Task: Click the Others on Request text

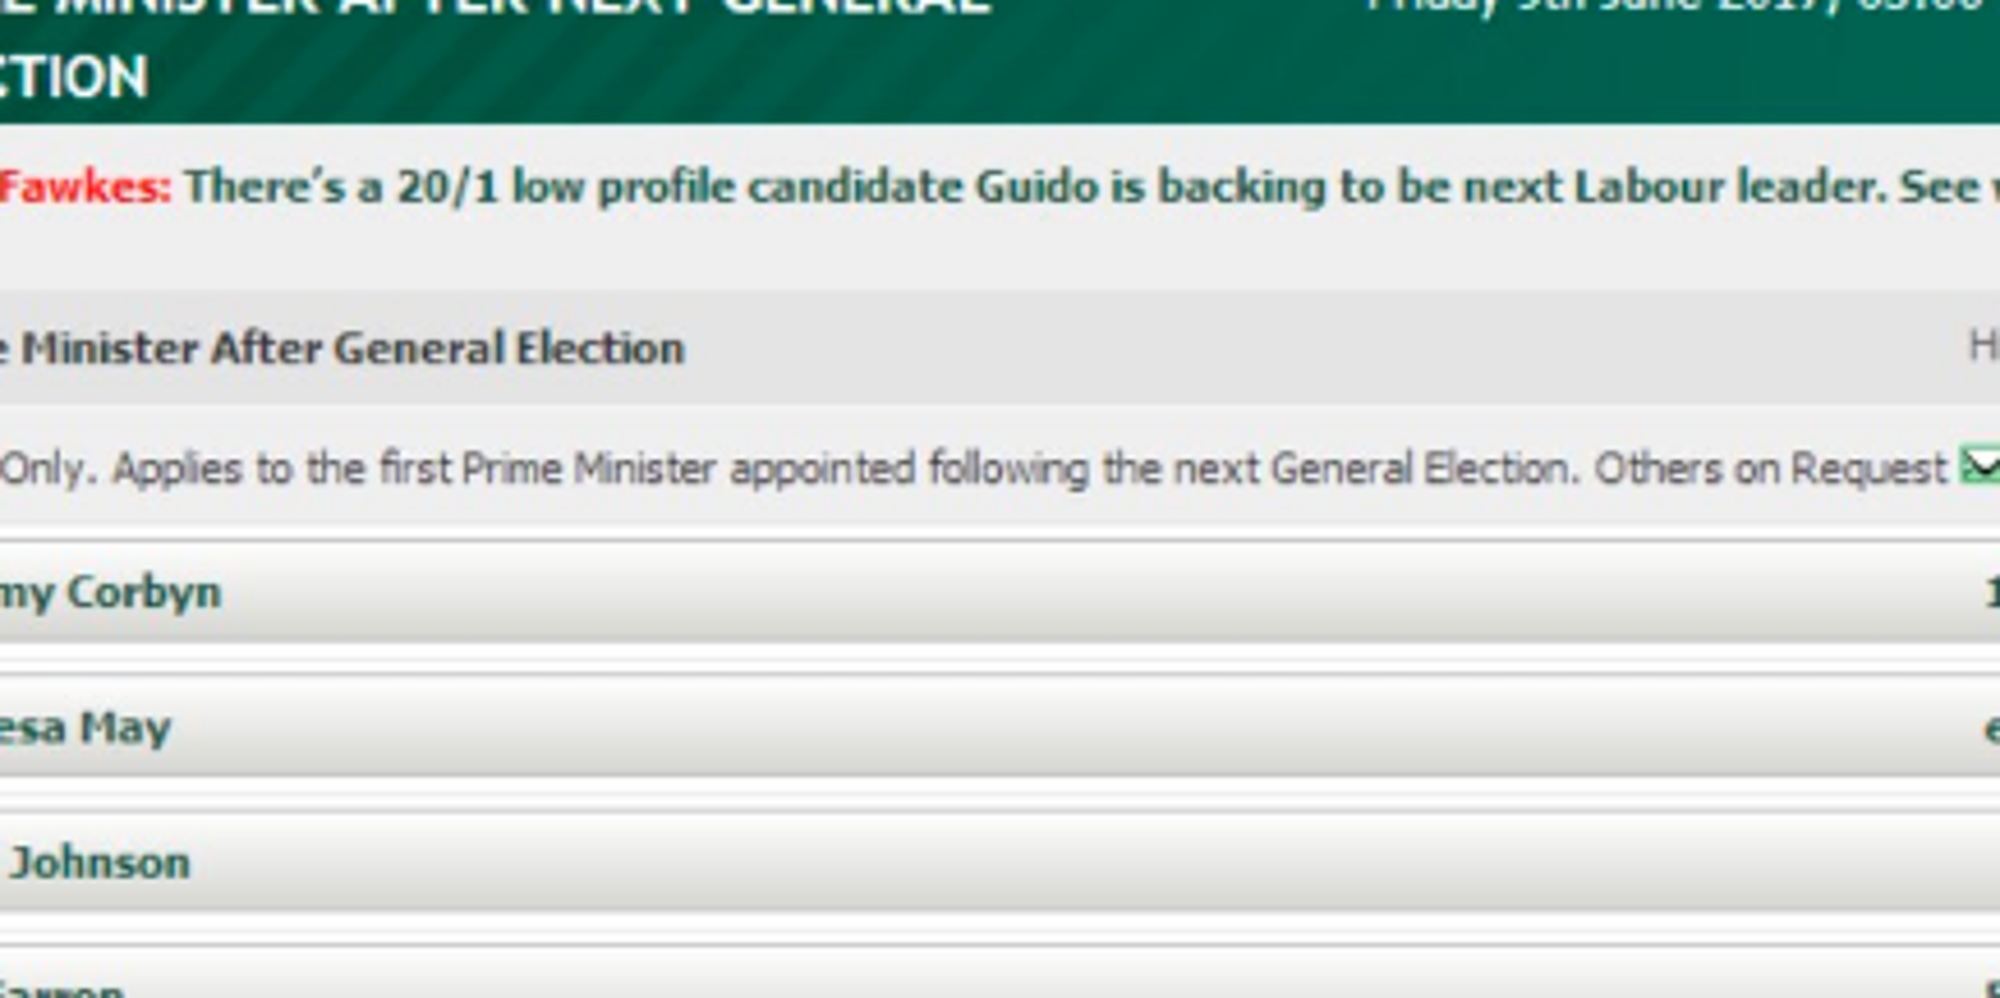Action: (1770, 467)
